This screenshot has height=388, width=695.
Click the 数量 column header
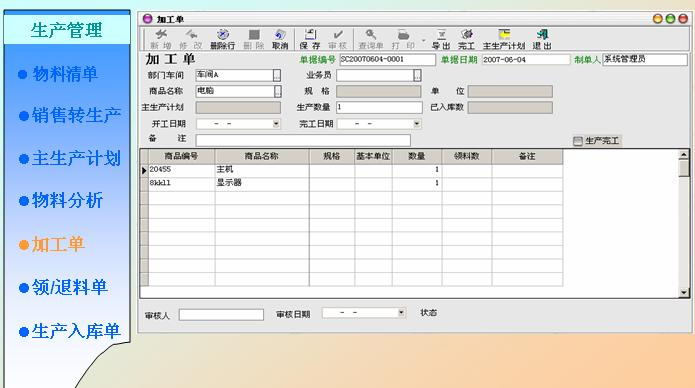[417, 156]
